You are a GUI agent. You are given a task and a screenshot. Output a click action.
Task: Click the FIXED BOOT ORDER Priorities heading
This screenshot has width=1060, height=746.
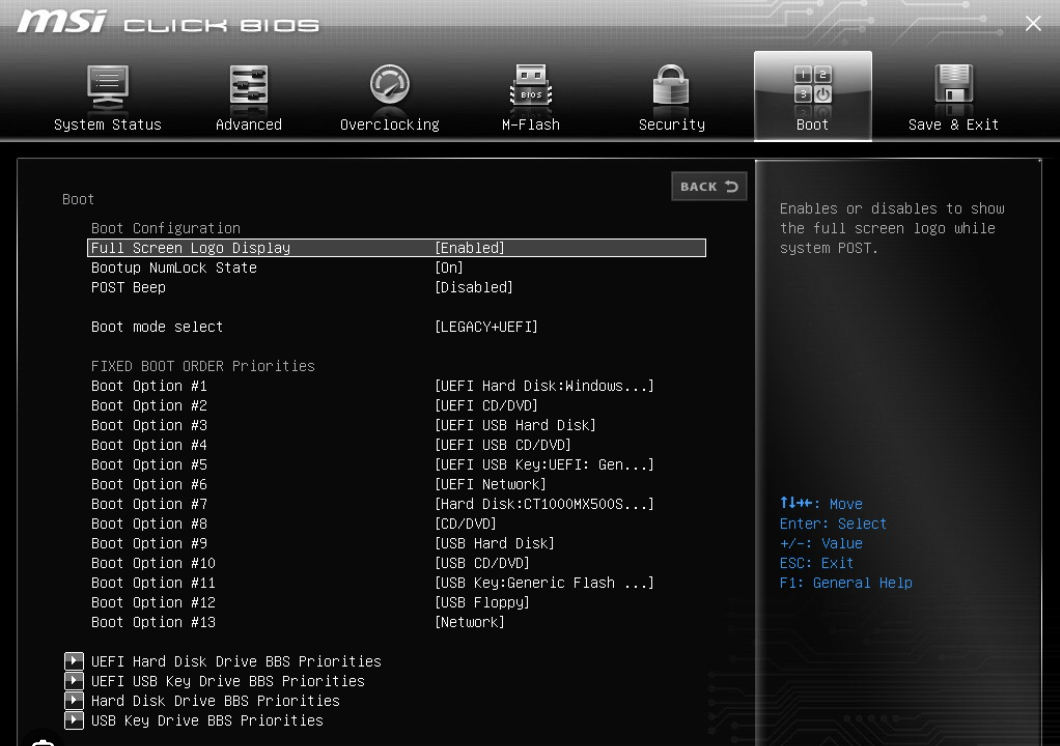203,366
